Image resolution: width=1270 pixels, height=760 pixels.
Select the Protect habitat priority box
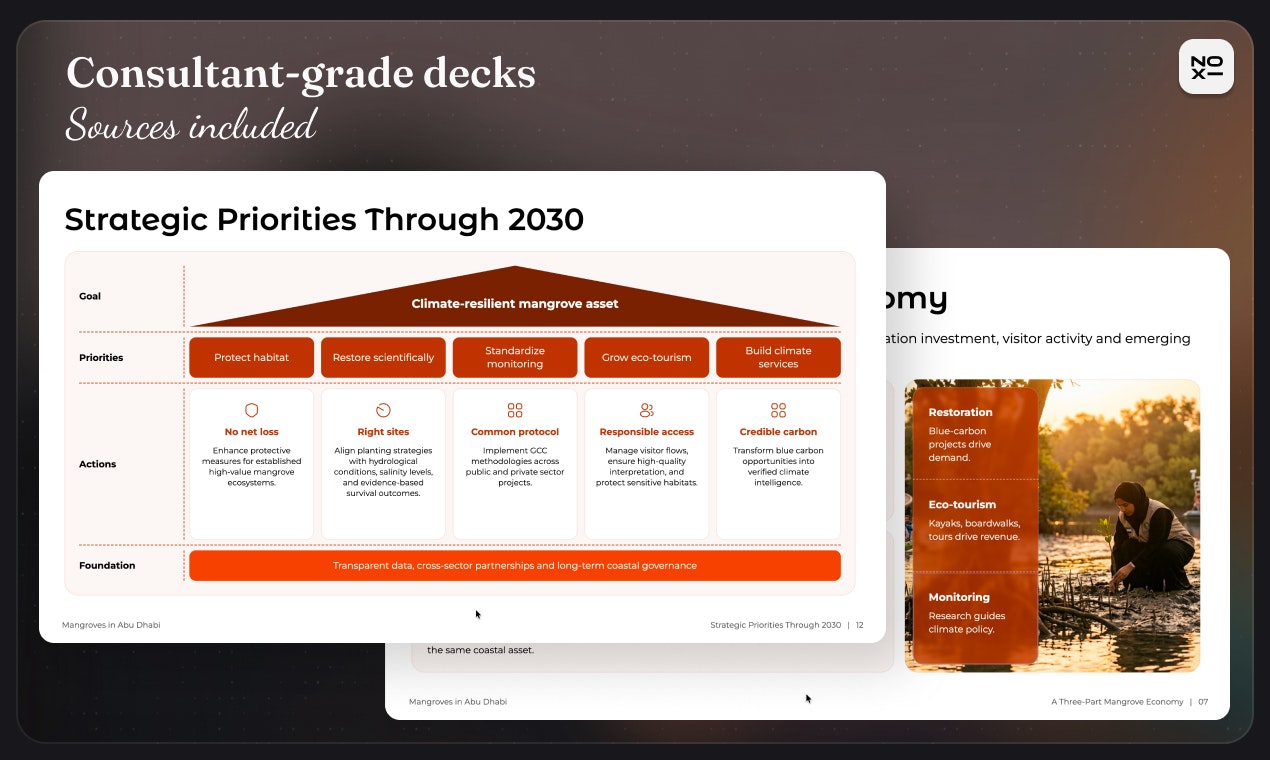[x=252, y=357]
